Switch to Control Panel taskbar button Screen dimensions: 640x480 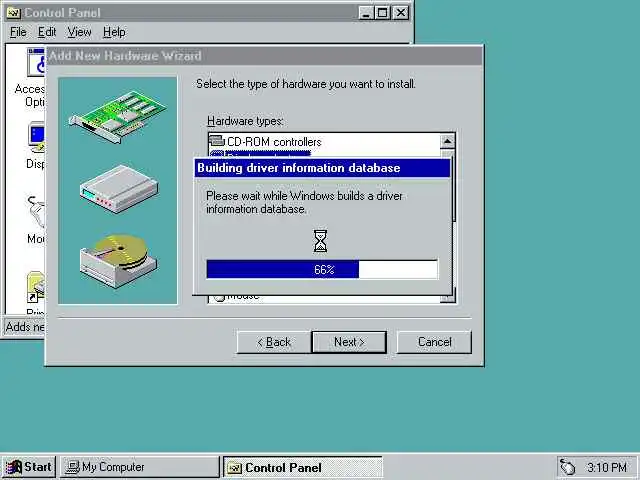pyautogui.click(x=303, y=467)
